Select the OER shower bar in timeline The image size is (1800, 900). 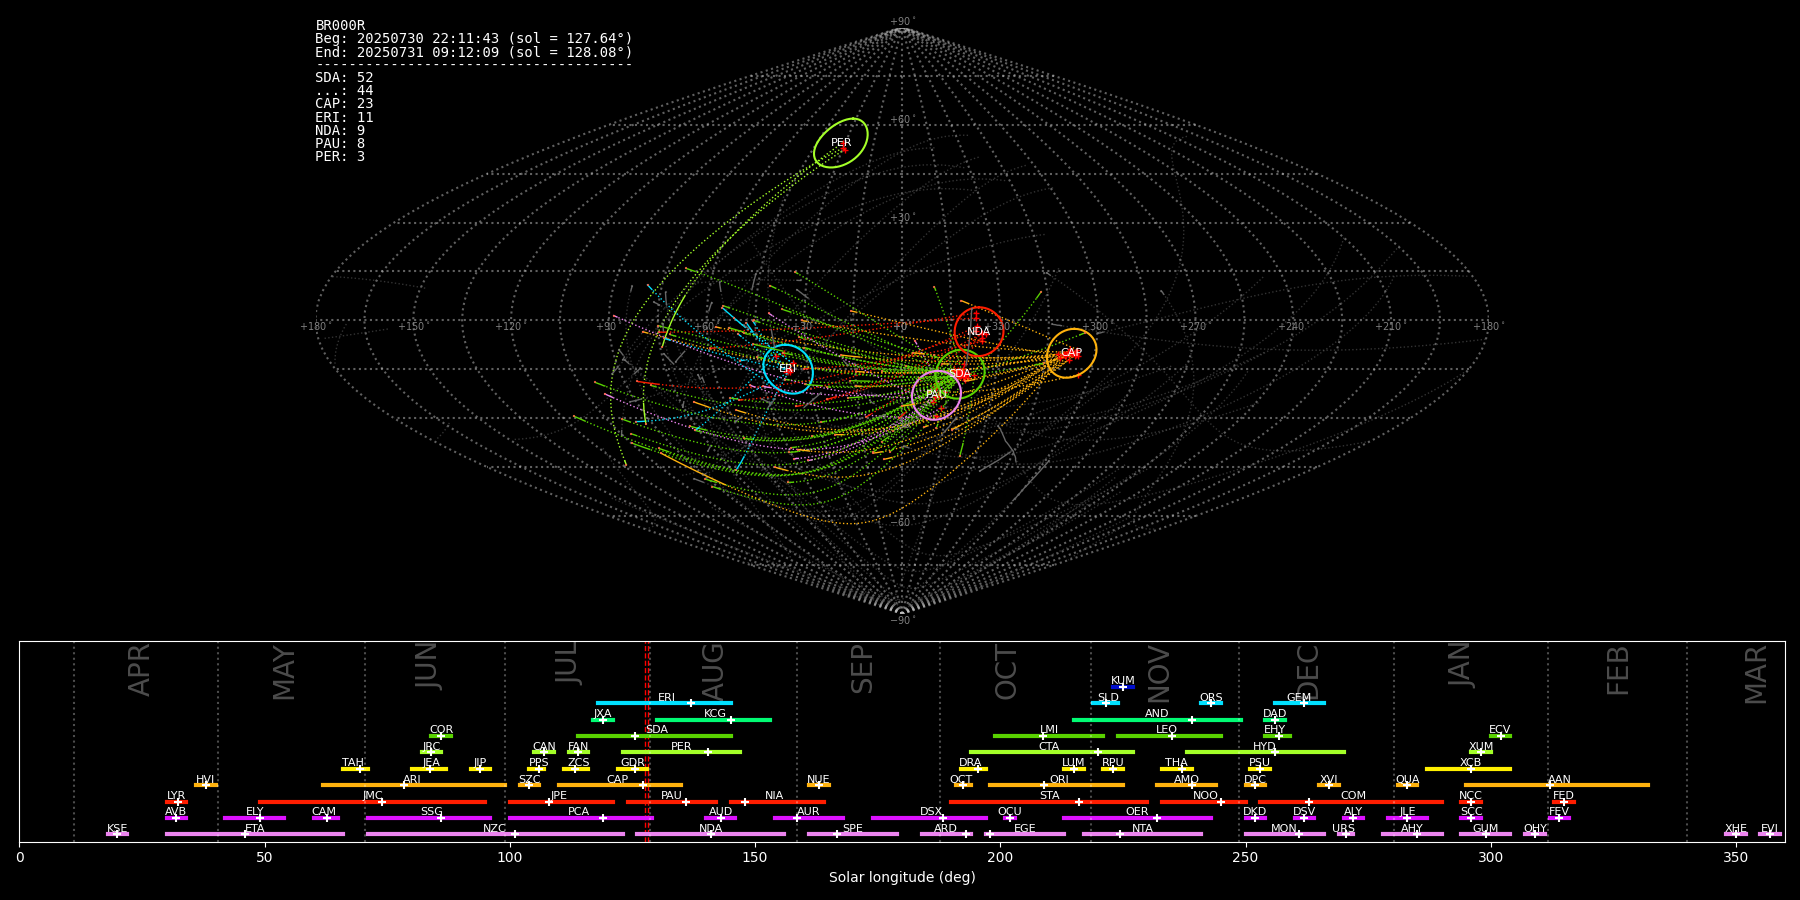[x=1137, y=818]
